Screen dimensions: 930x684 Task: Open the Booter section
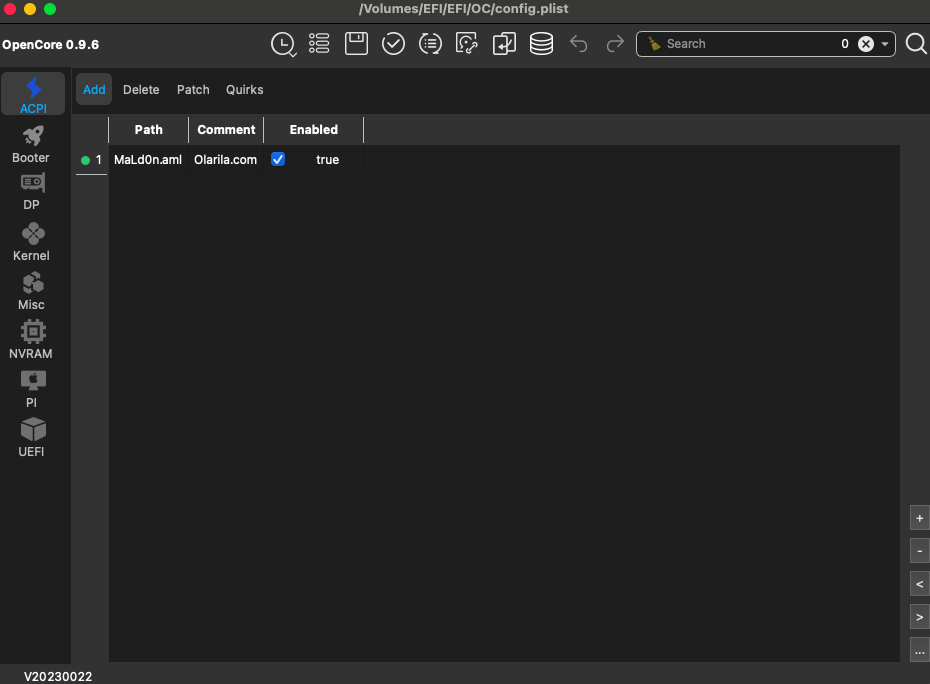coord(31,144)
